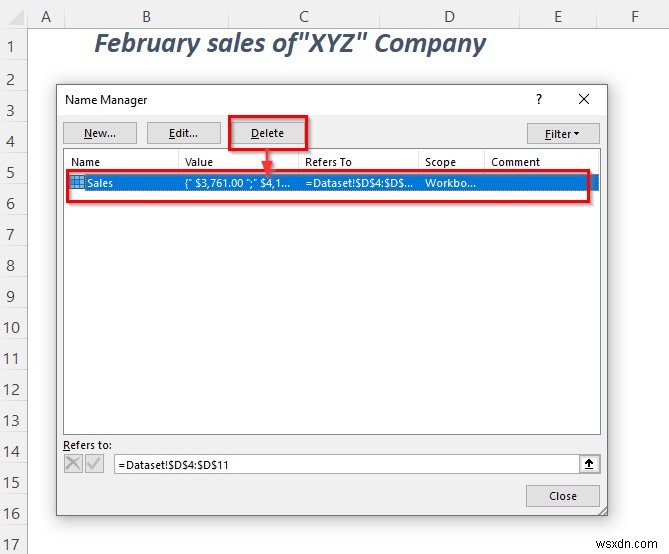The width and height of the screenshot is (669, 554).
Task: Open Name Manager help question mark
Action: [539, 99]
